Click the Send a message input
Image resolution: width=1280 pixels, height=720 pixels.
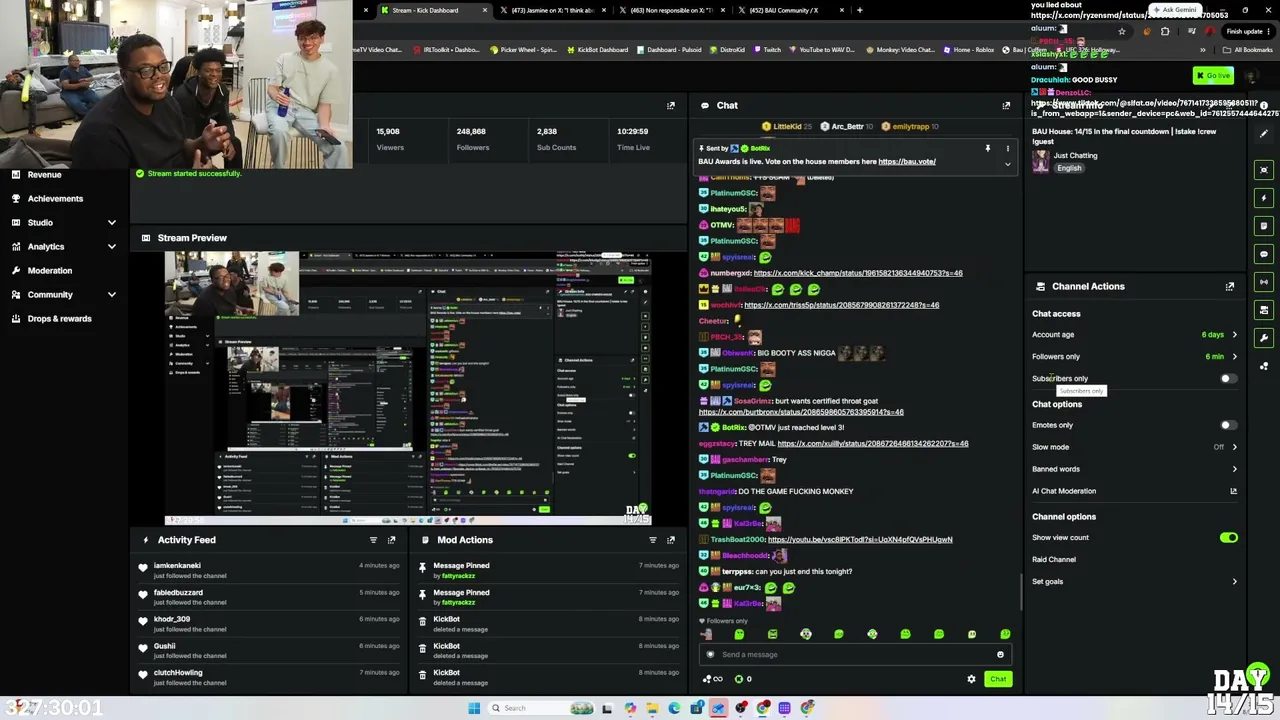coord(855,655)
